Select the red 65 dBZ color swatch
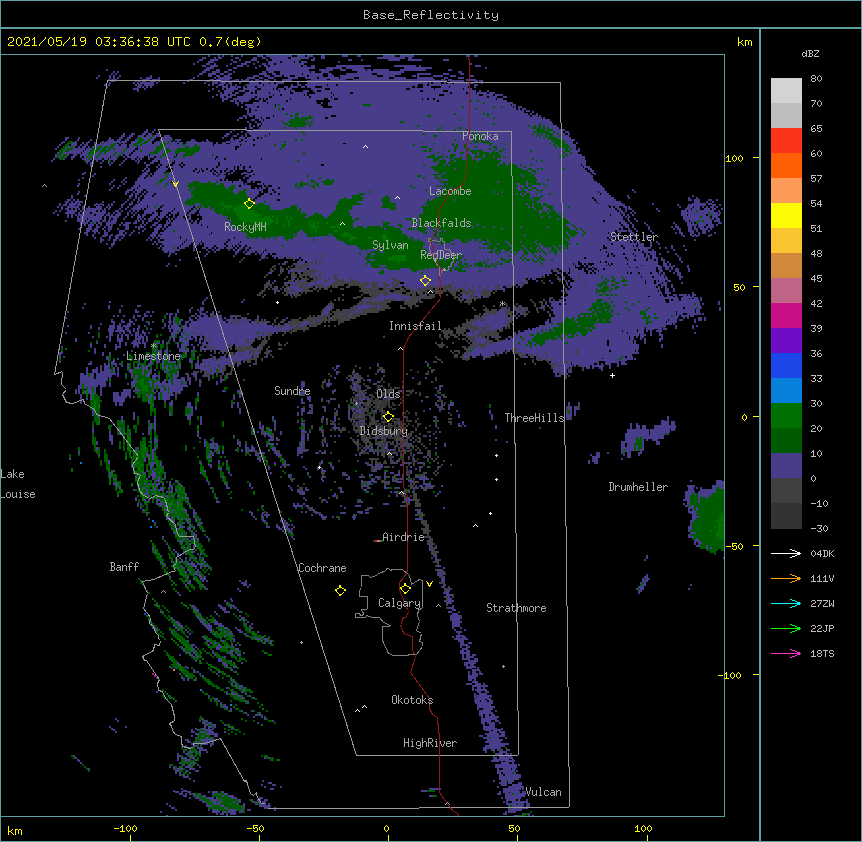The height and width of the screenshot is (842, 862). coord(786,141)
